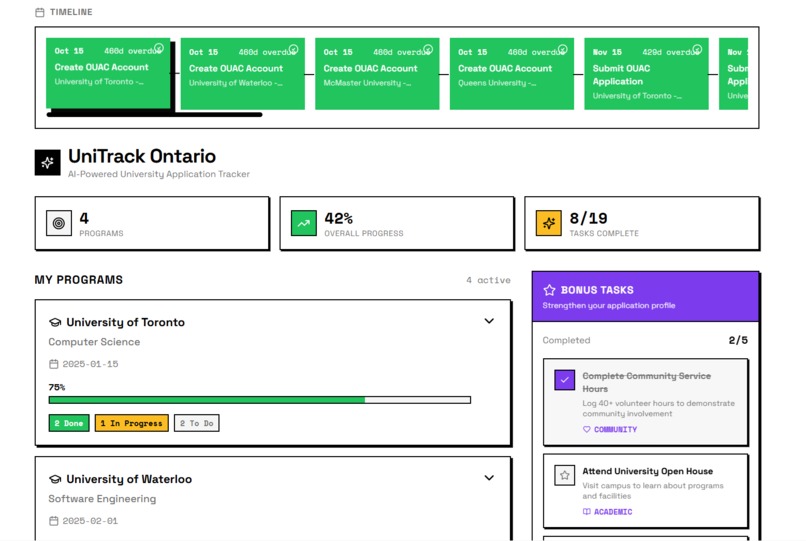
Task: Mark McMaster Create OUAC Account timeline card complete
Action: click(428, 49)
